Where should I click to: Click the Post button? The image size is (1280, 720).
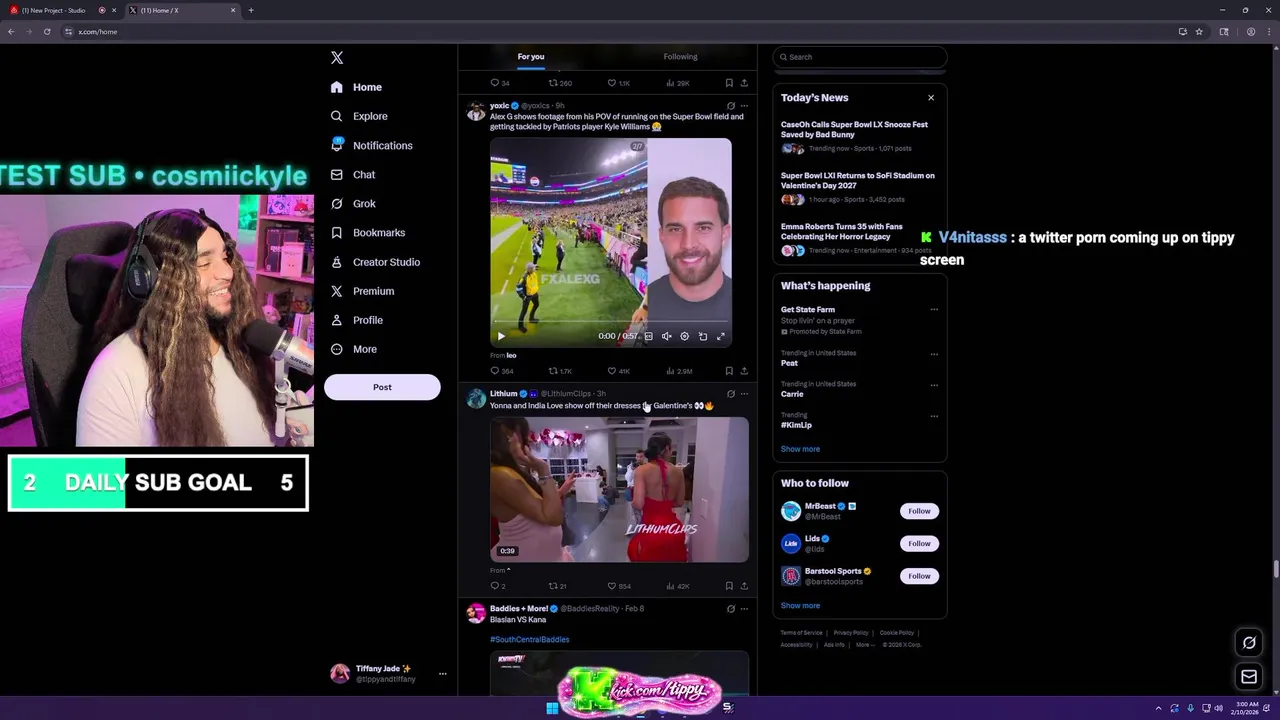[382, 387]
